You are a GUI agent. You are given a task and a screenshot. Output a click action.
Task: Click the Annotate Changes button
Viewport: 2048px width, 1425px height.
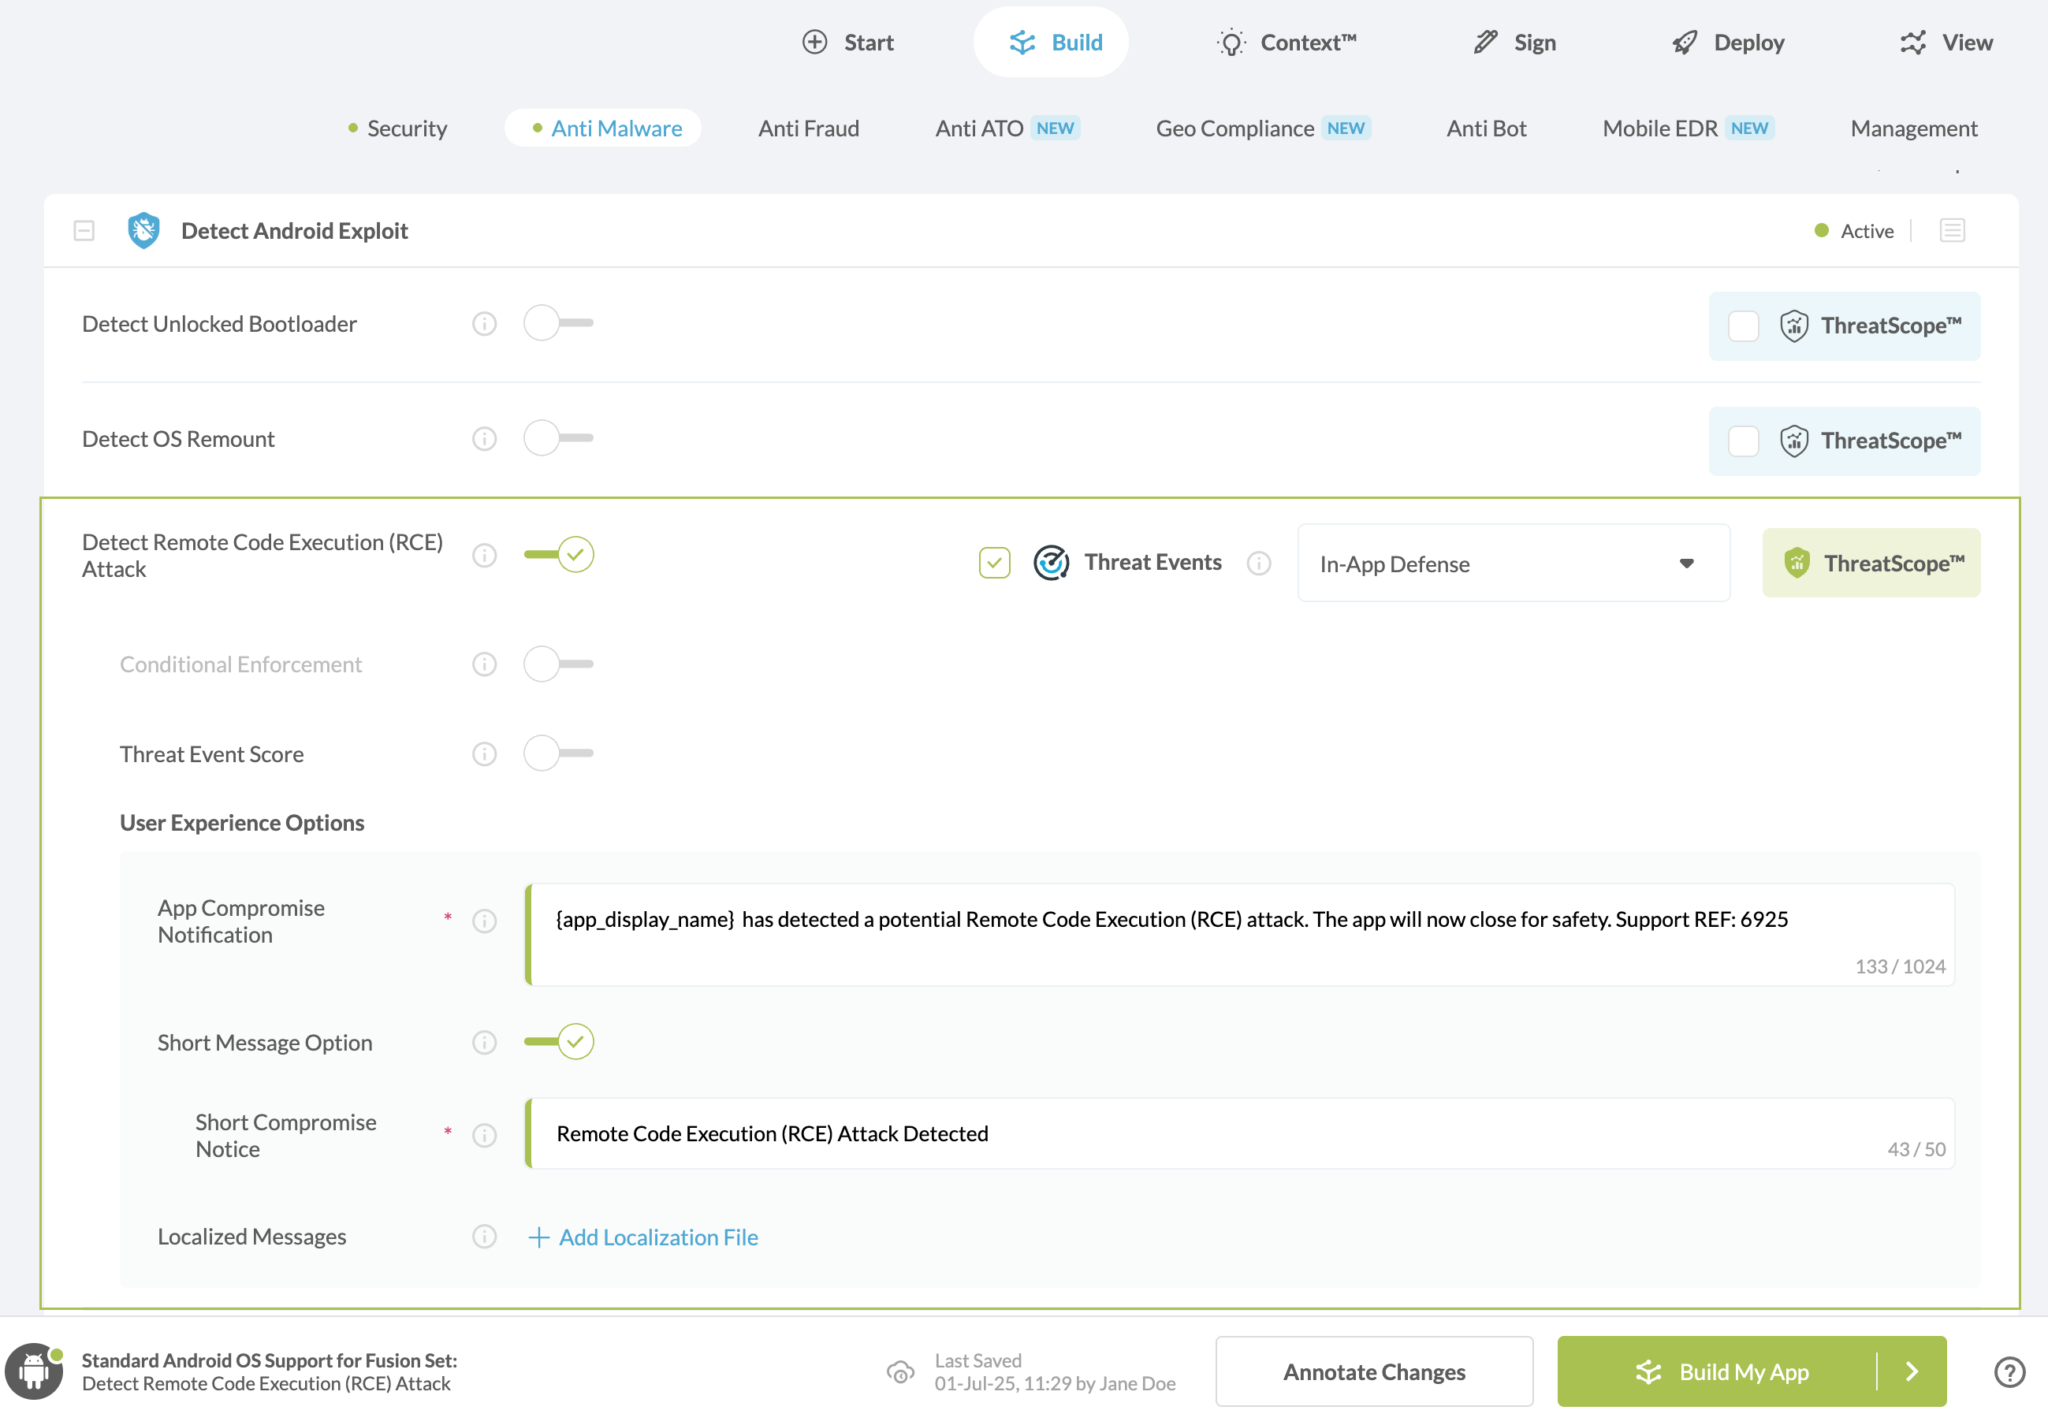click(1373, 1371)
